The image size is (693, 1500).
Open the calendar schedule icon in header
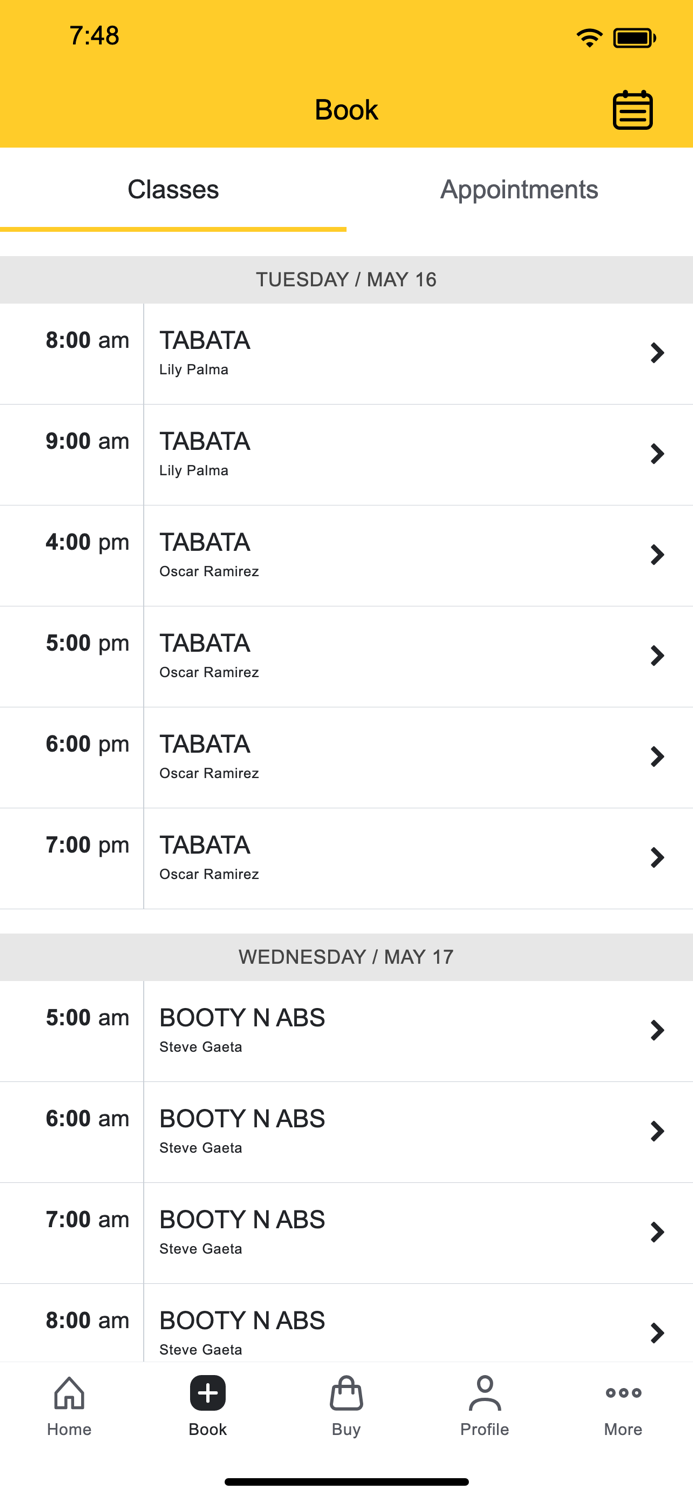tap(632, 110)
